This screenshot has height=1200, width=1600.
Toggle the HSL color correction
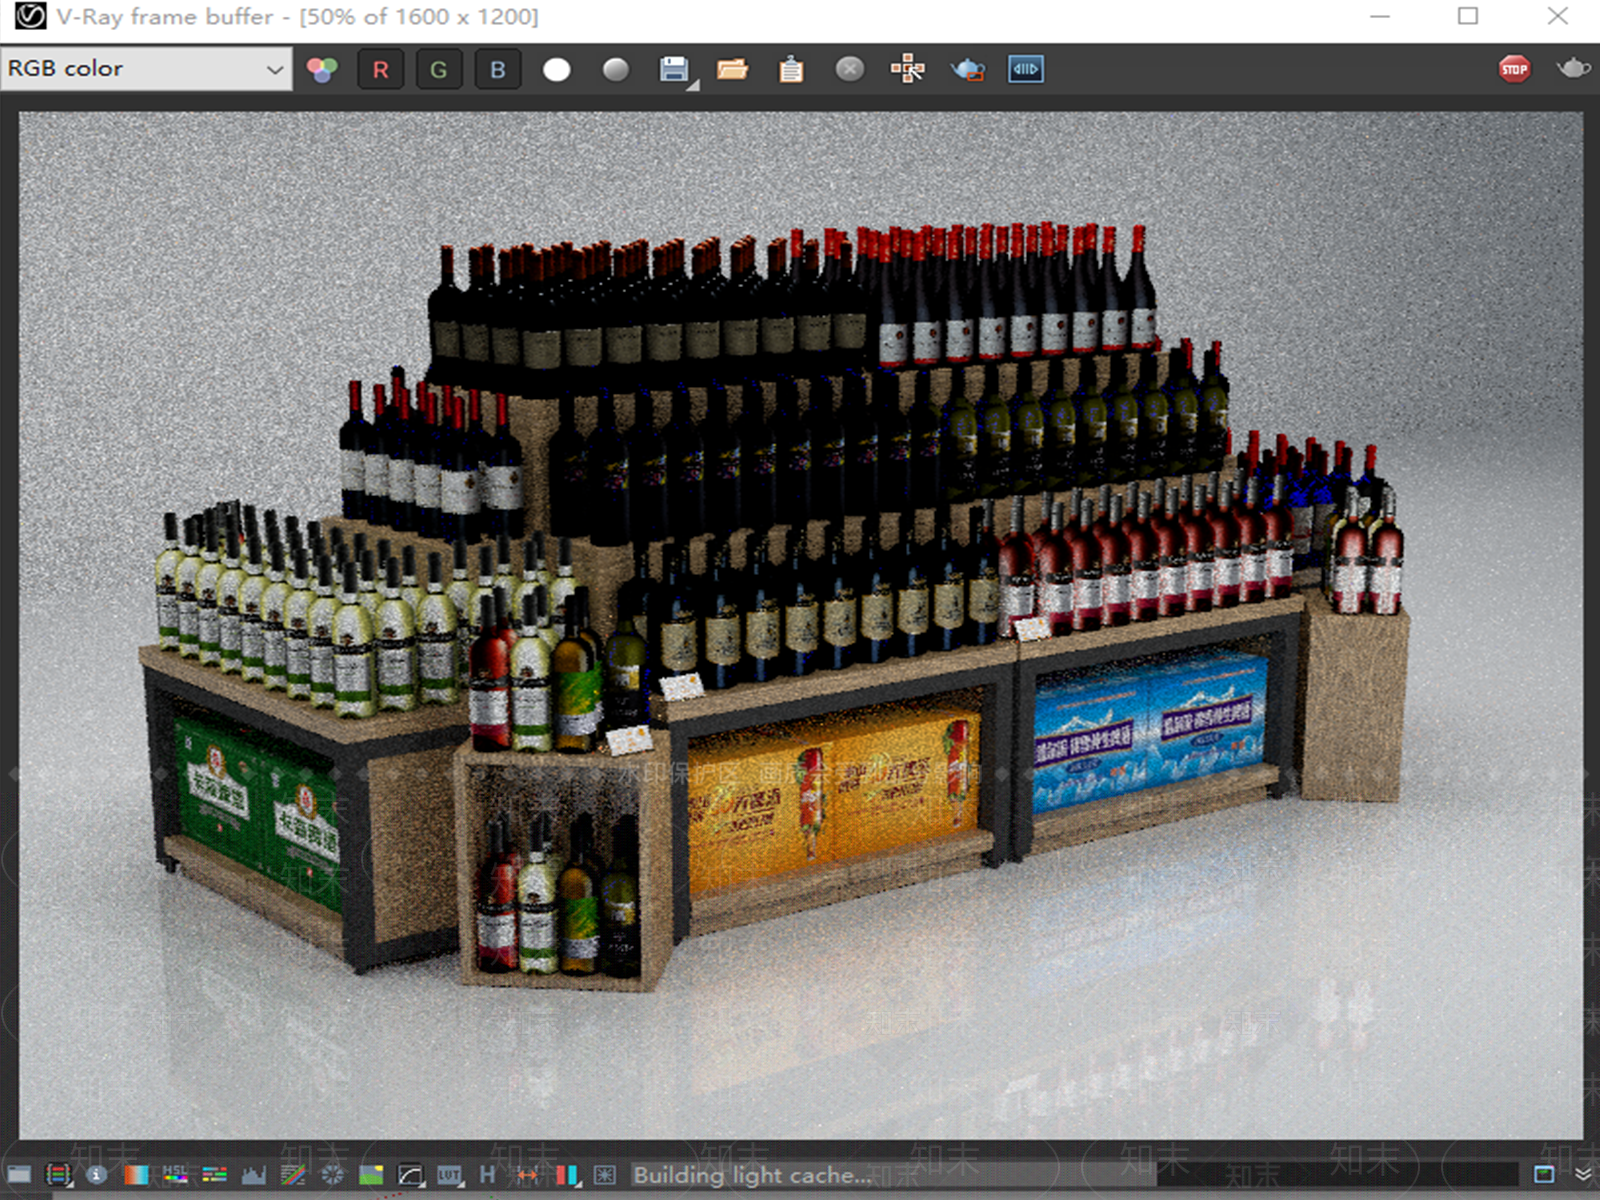pyautogui.click(x=175, y=1174)
